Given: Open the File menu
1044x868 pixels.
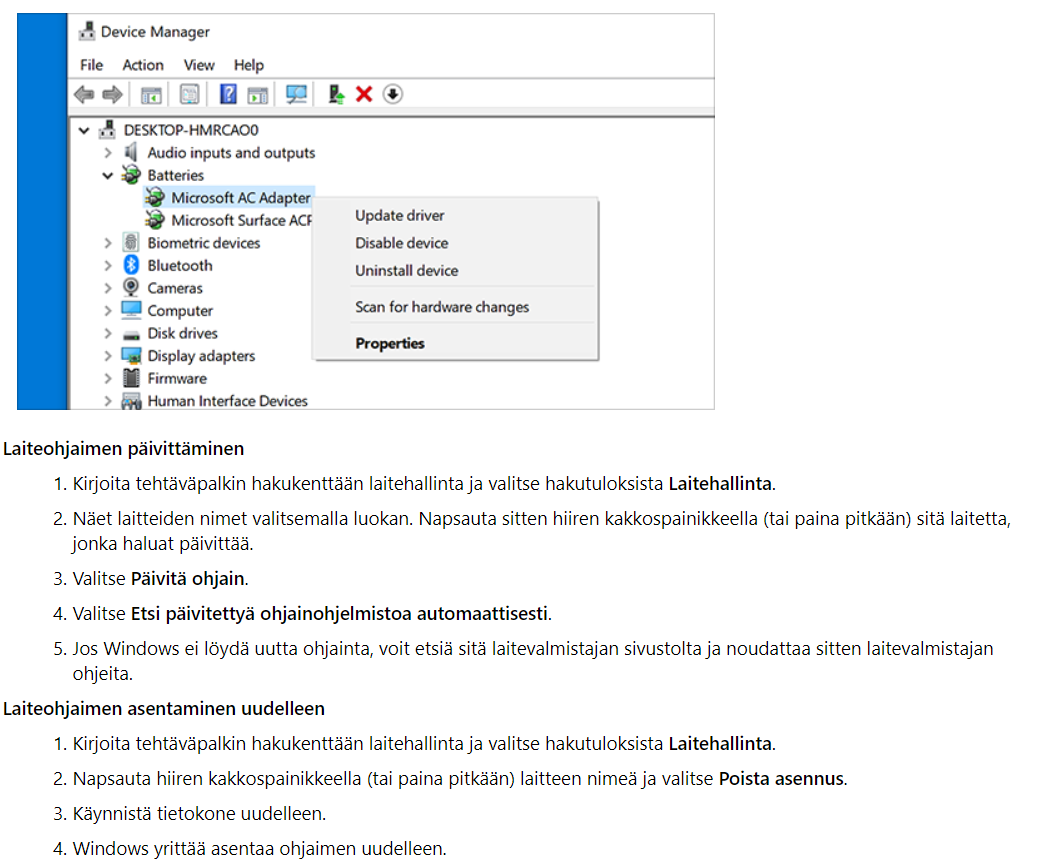Looking at the screenshot, I should 91,65.
